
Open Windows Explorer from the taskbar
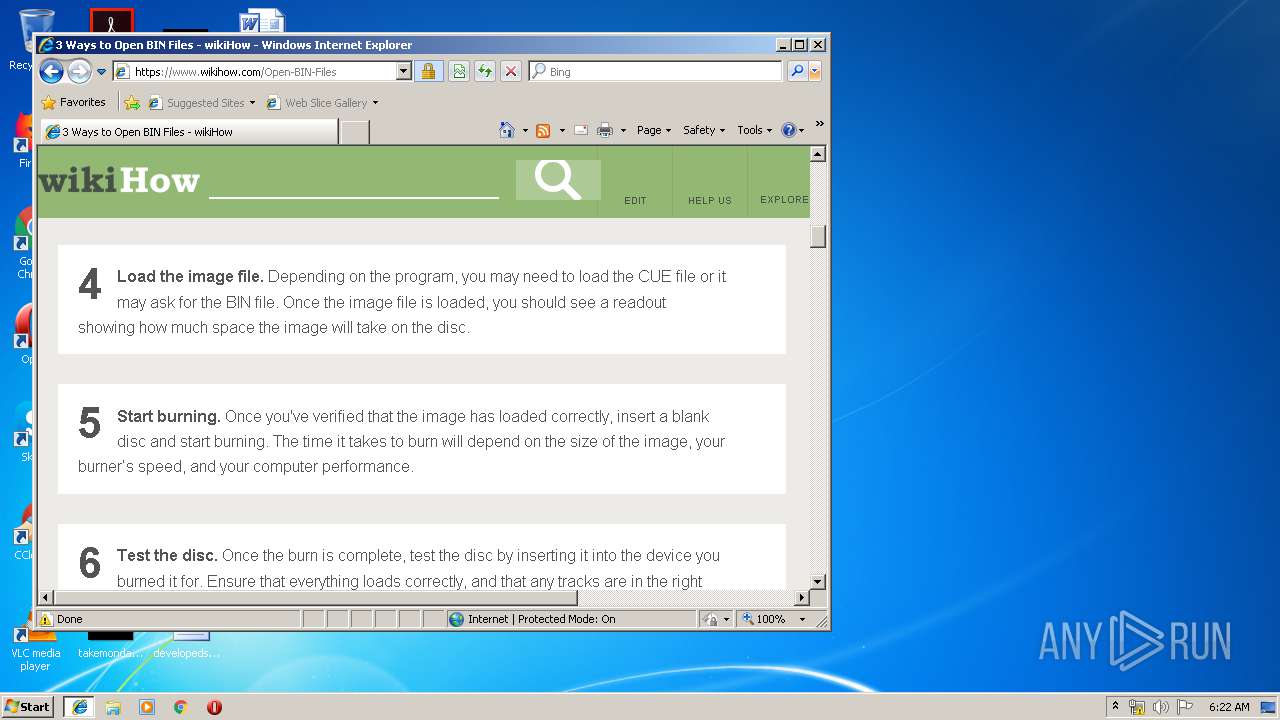(113, 707)
